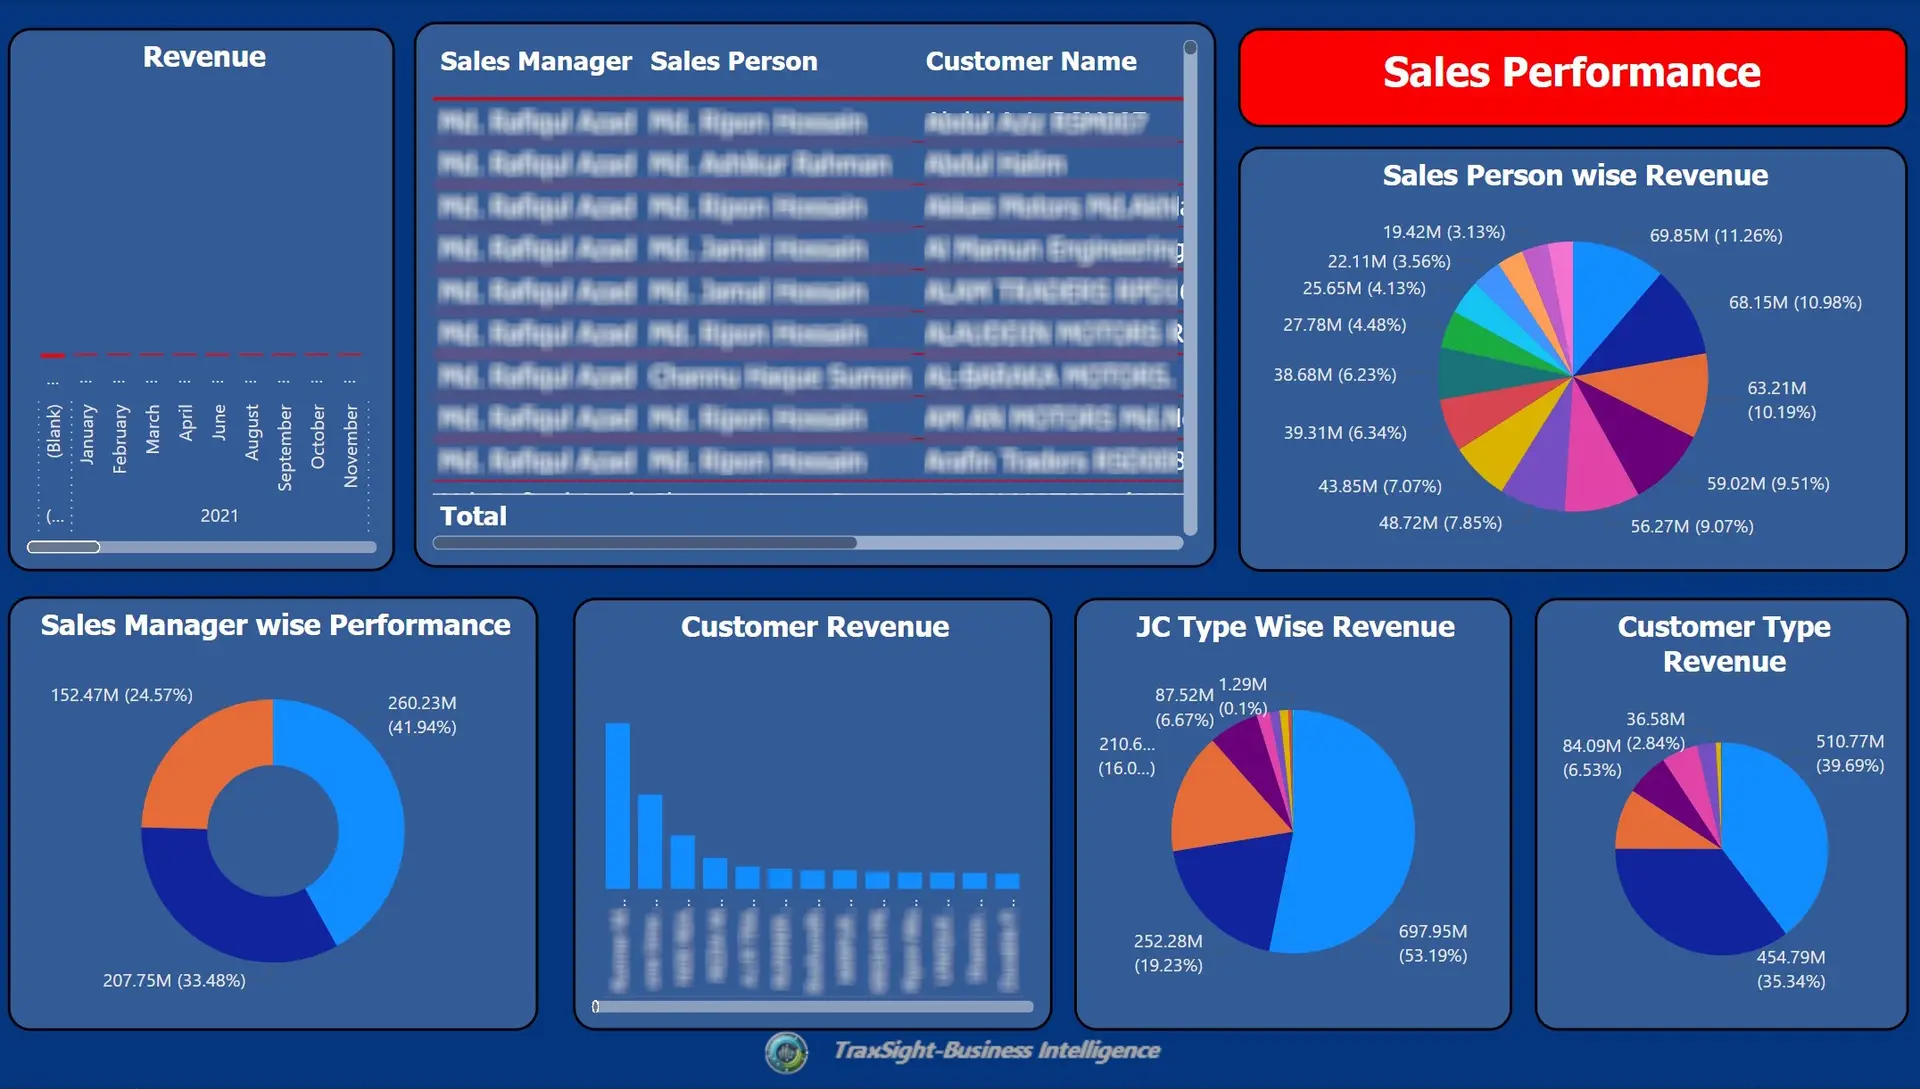Click the Customer Name column header

(x=1030, y=62)
